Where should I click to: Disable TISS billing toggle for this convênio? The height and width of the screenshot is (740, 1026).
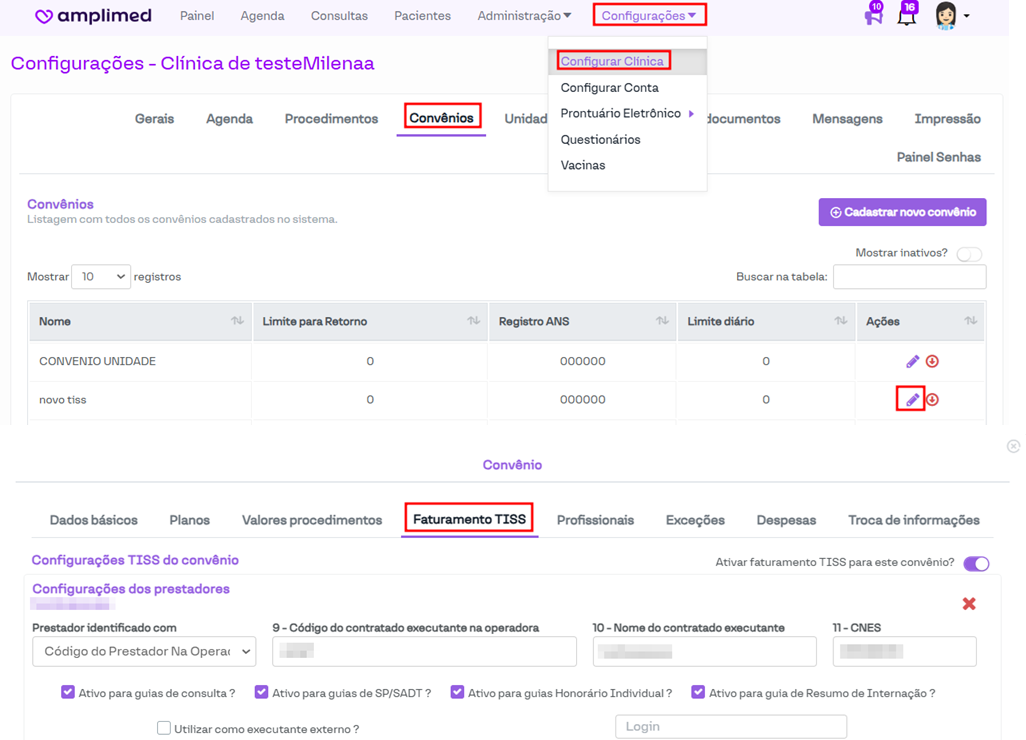[976, 564]
